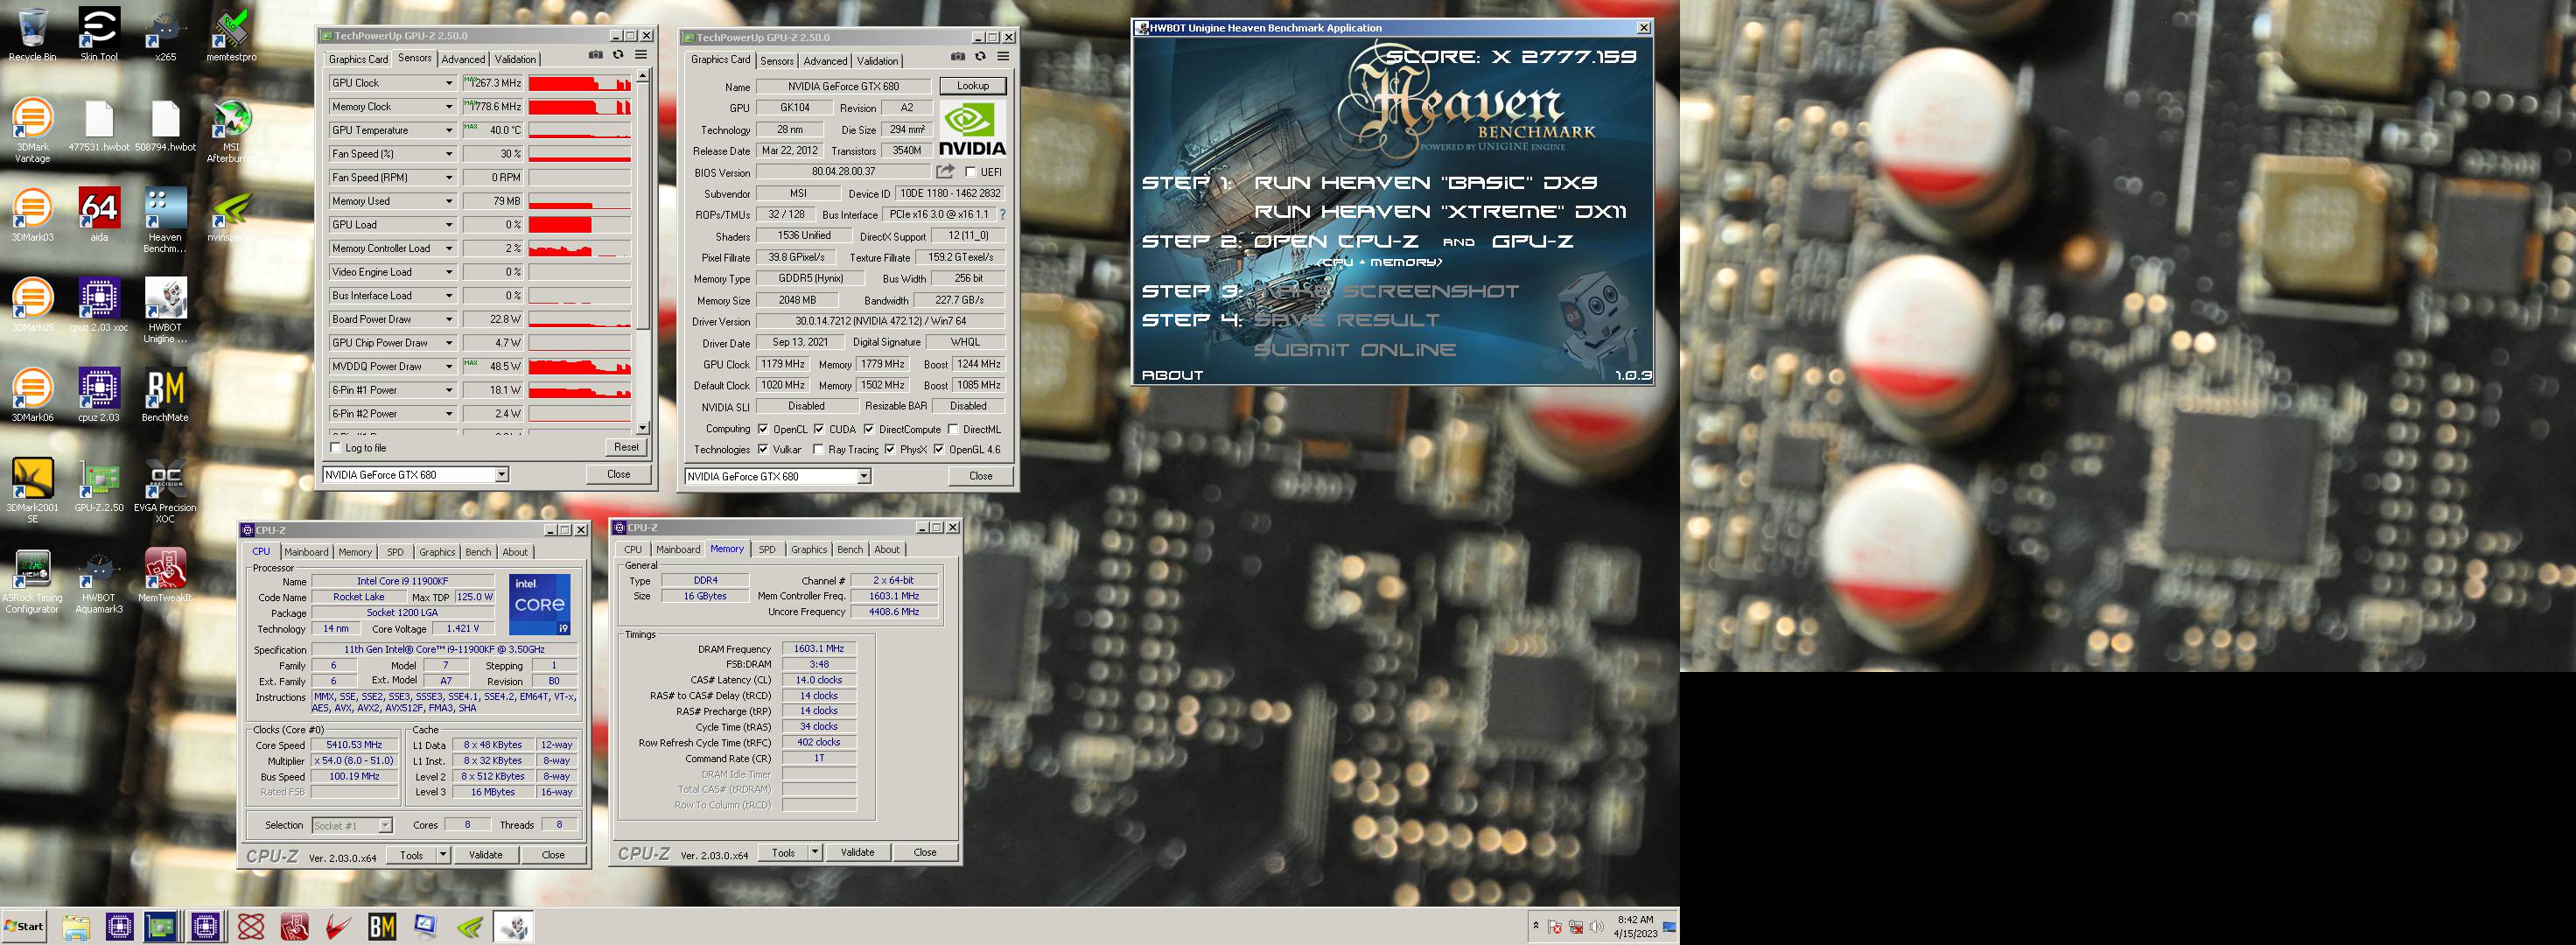2576x945 pixels.
Task: Open 3DMark06 desktop shortcut
Action: click(32, 395)
